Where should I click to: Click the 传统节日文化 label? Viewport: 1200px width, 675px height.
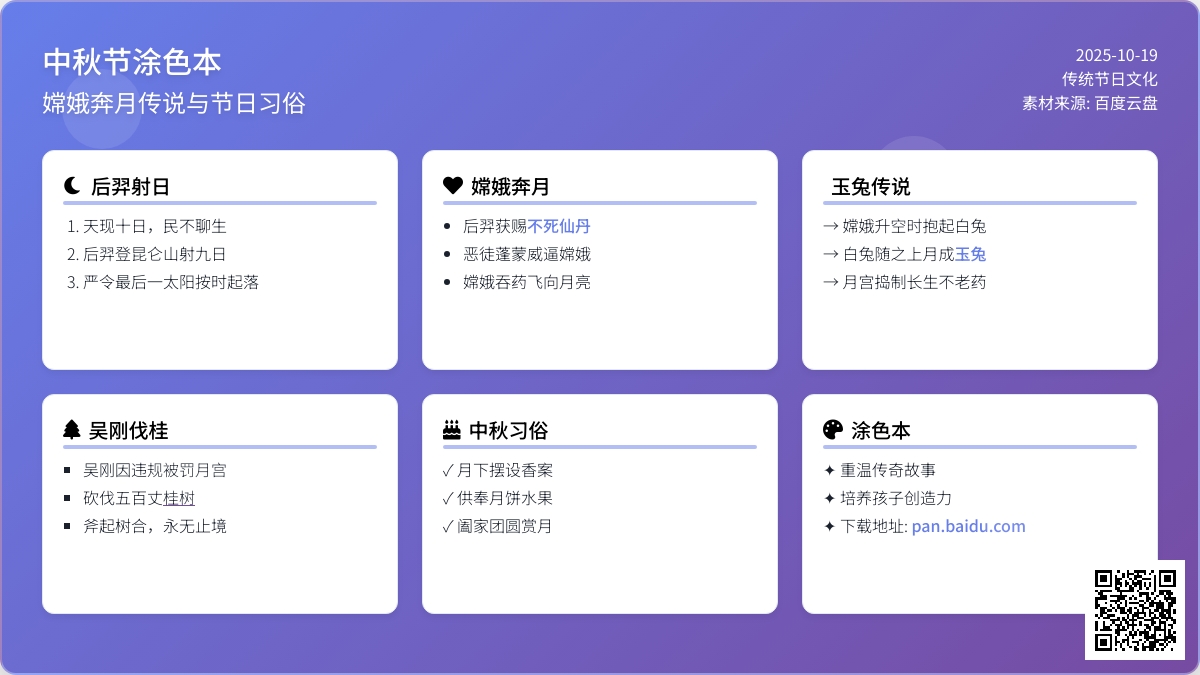point(1109,79)
